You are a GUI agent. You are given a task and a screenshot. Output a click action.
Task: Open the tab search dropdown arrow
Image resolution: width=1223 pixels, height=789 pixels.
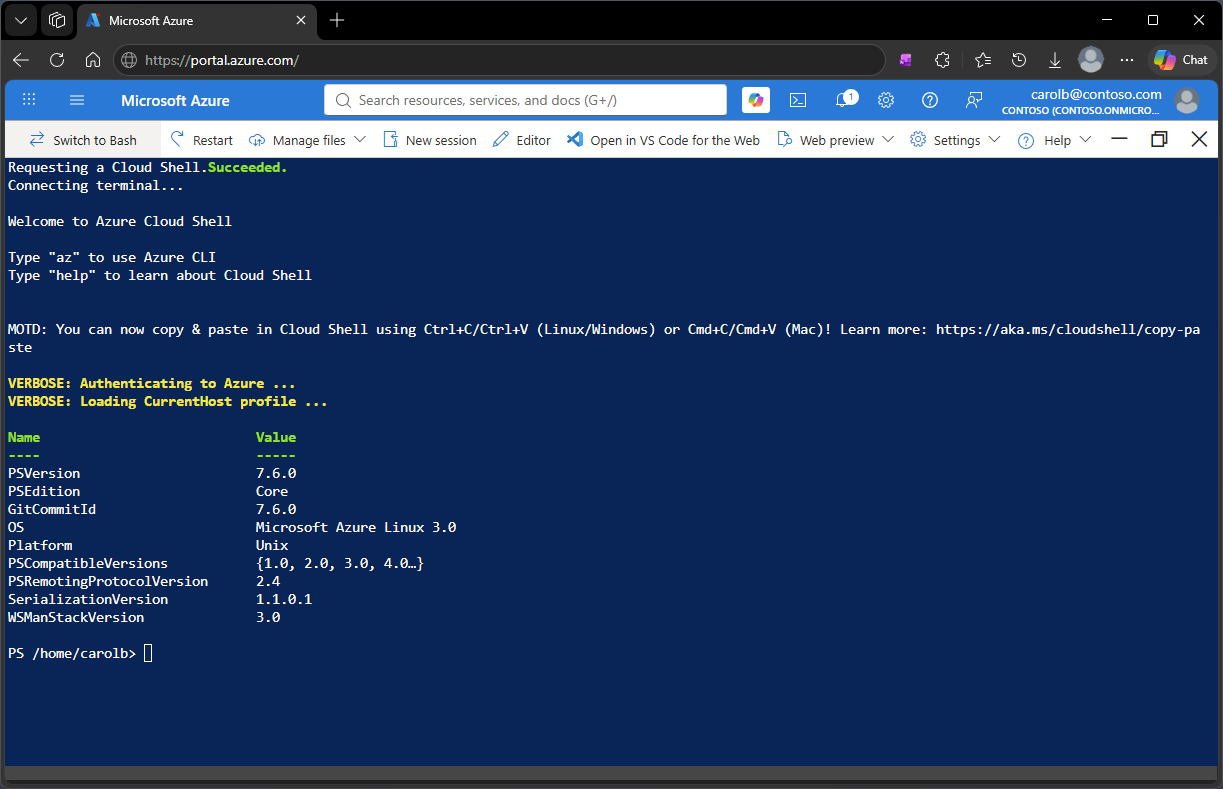(21, 20)
